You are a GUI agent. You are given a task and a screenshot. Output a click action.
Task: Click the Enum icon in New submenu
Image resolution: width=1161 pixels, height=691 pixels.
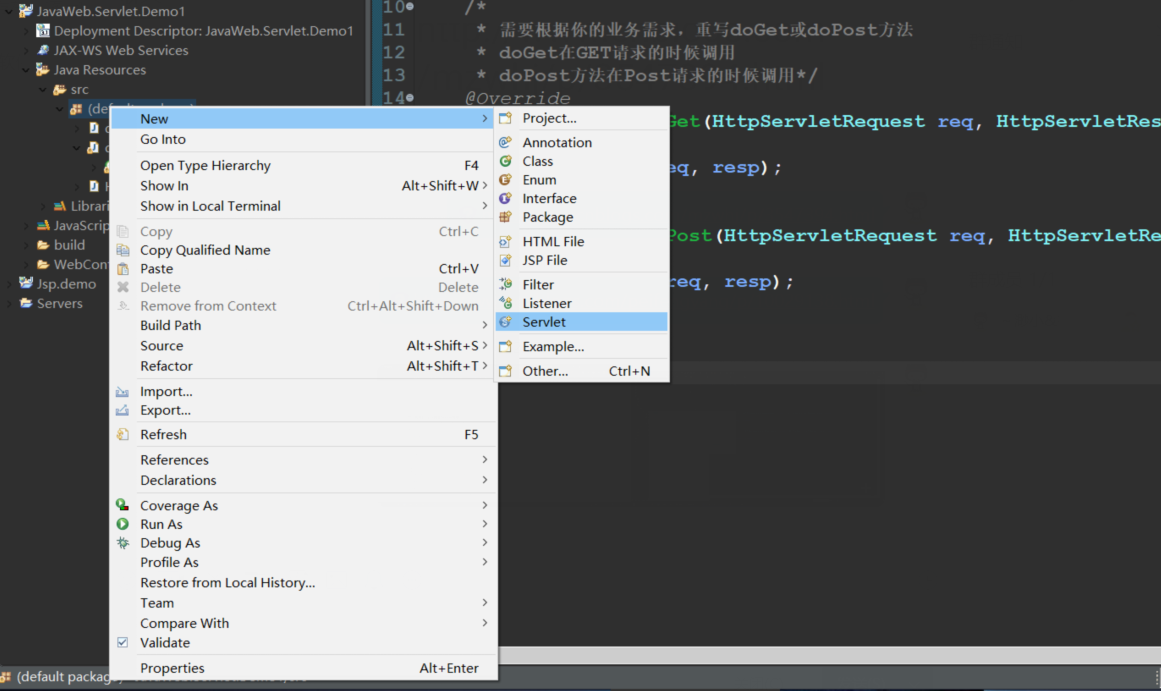coord(506,179)
